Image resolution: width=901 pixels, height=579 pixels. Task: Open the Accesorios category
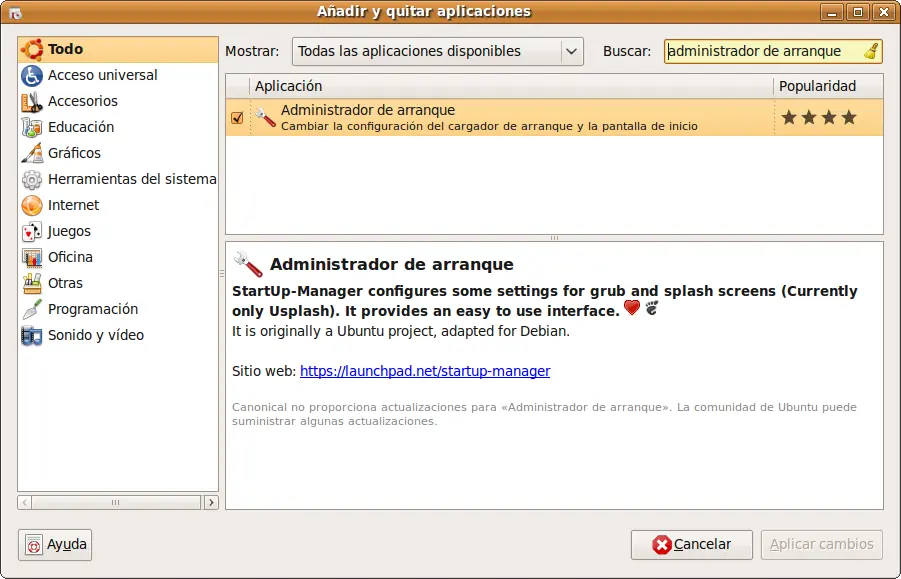[x=80, y=100]
